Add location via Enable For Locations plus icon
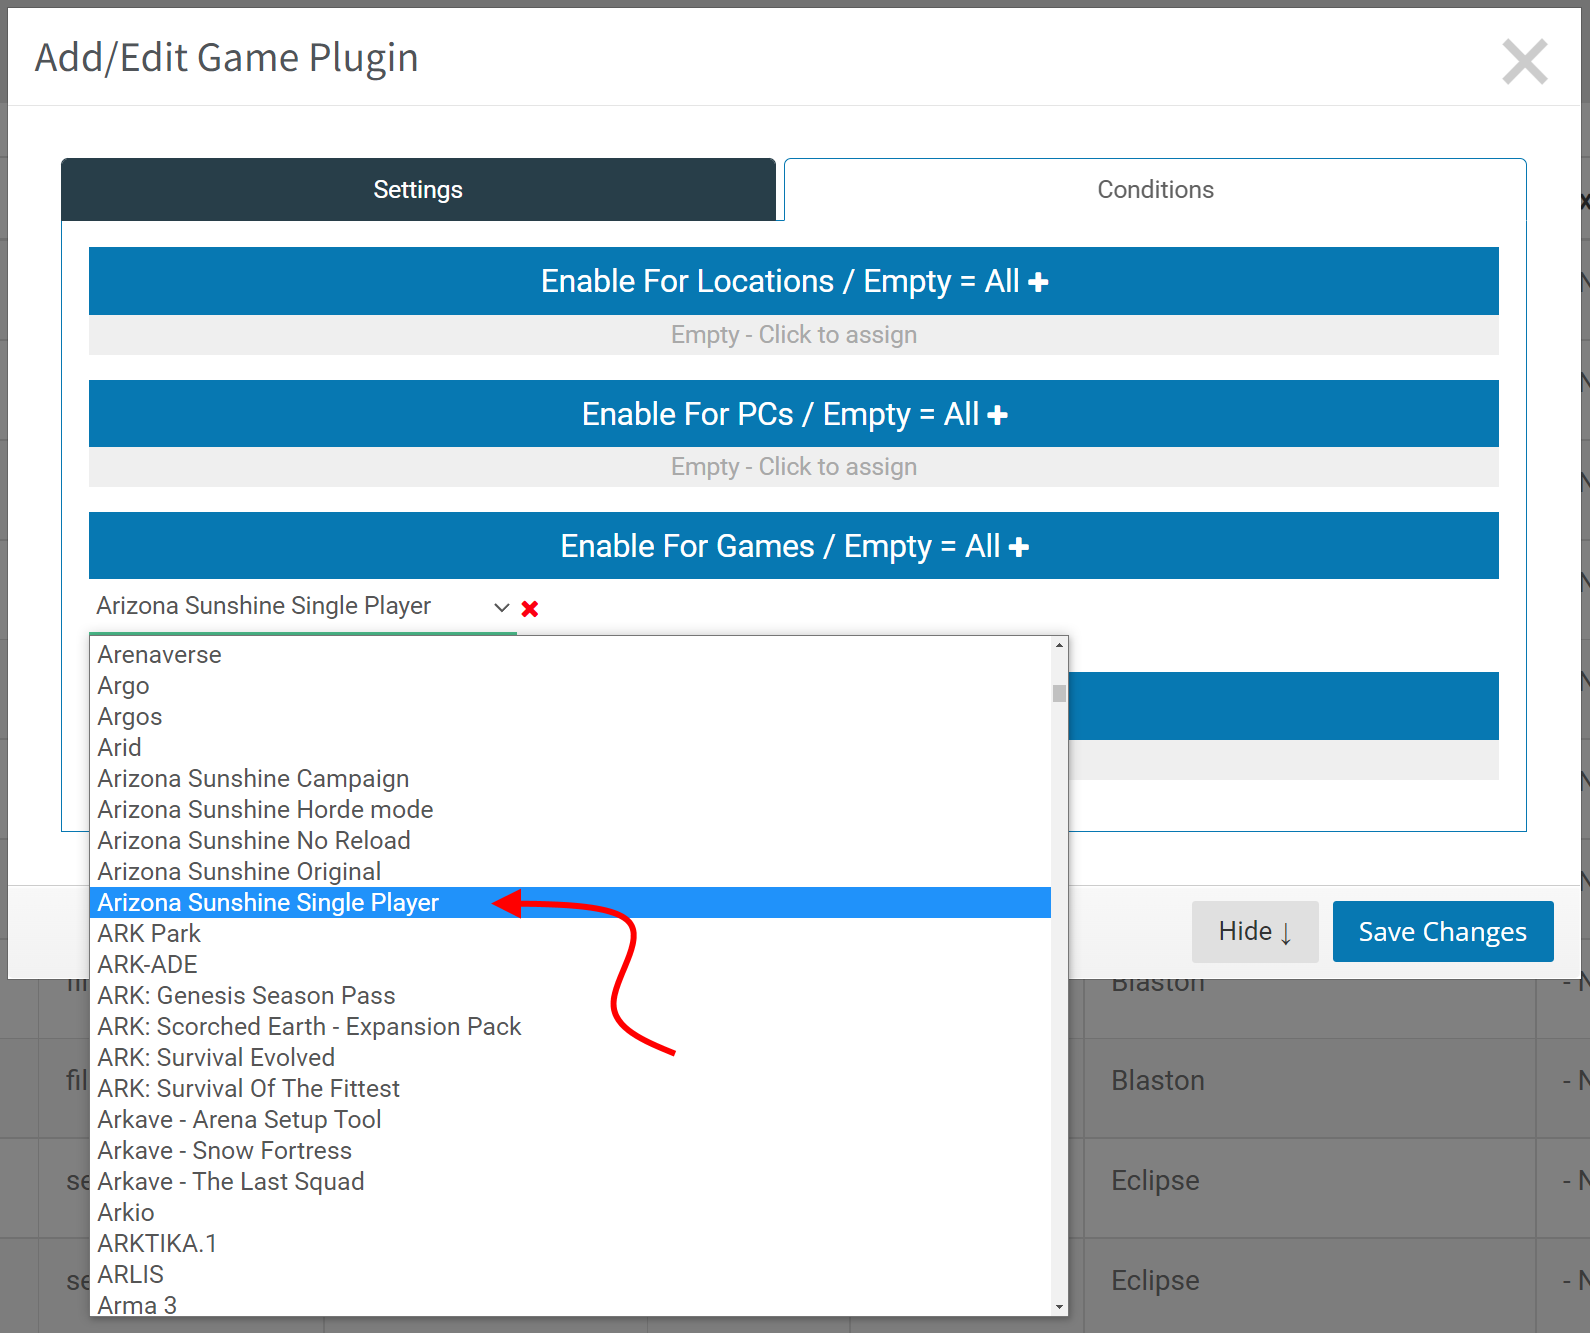 point(1038,283)
